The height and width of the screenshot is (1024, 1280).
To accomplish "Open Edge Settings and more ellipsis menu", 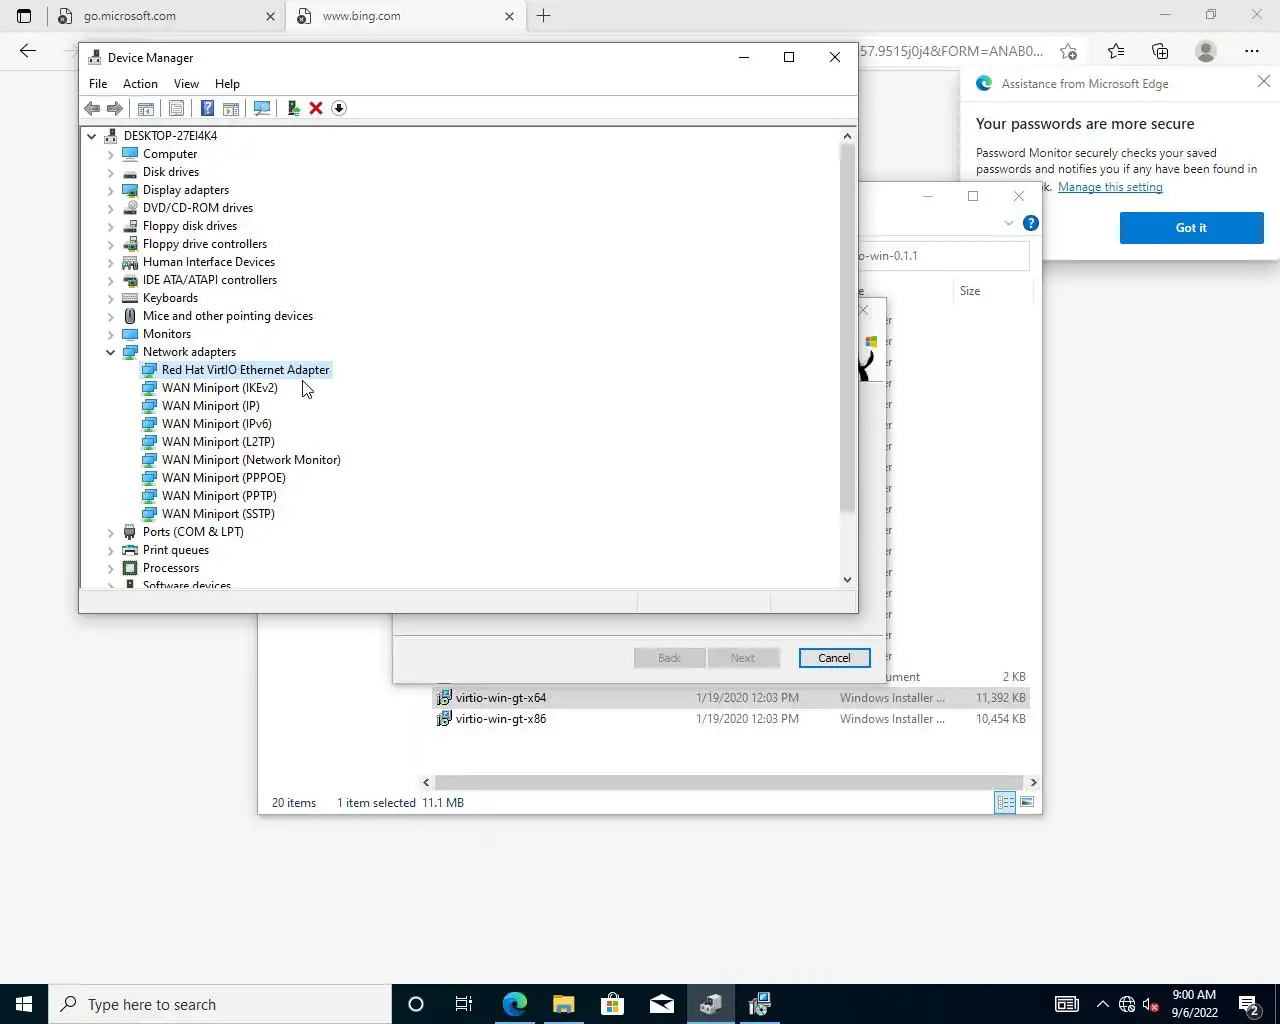I will [1252, 51].
